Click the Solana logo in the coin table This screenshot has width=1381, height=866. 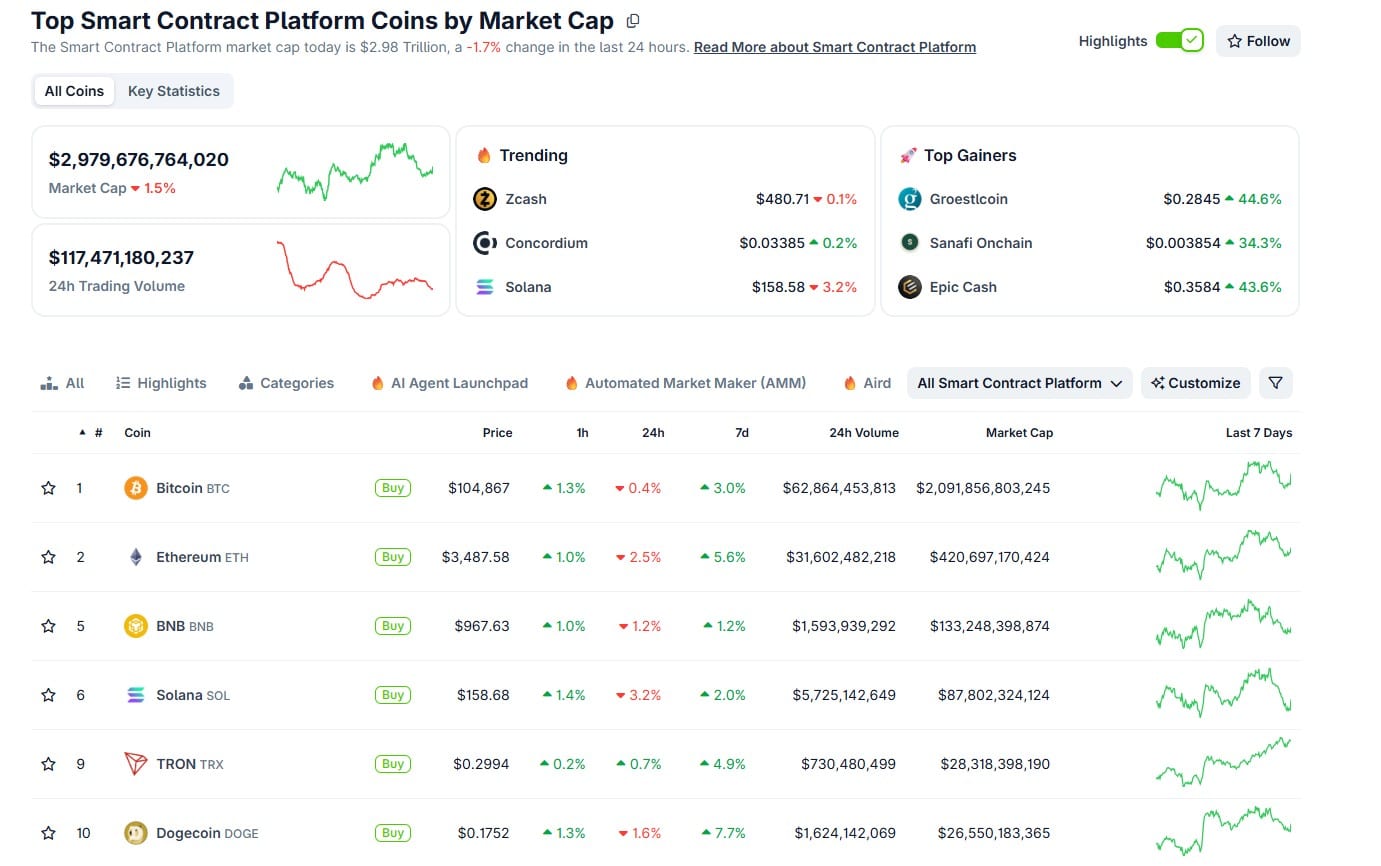click(x=135, y=694)
